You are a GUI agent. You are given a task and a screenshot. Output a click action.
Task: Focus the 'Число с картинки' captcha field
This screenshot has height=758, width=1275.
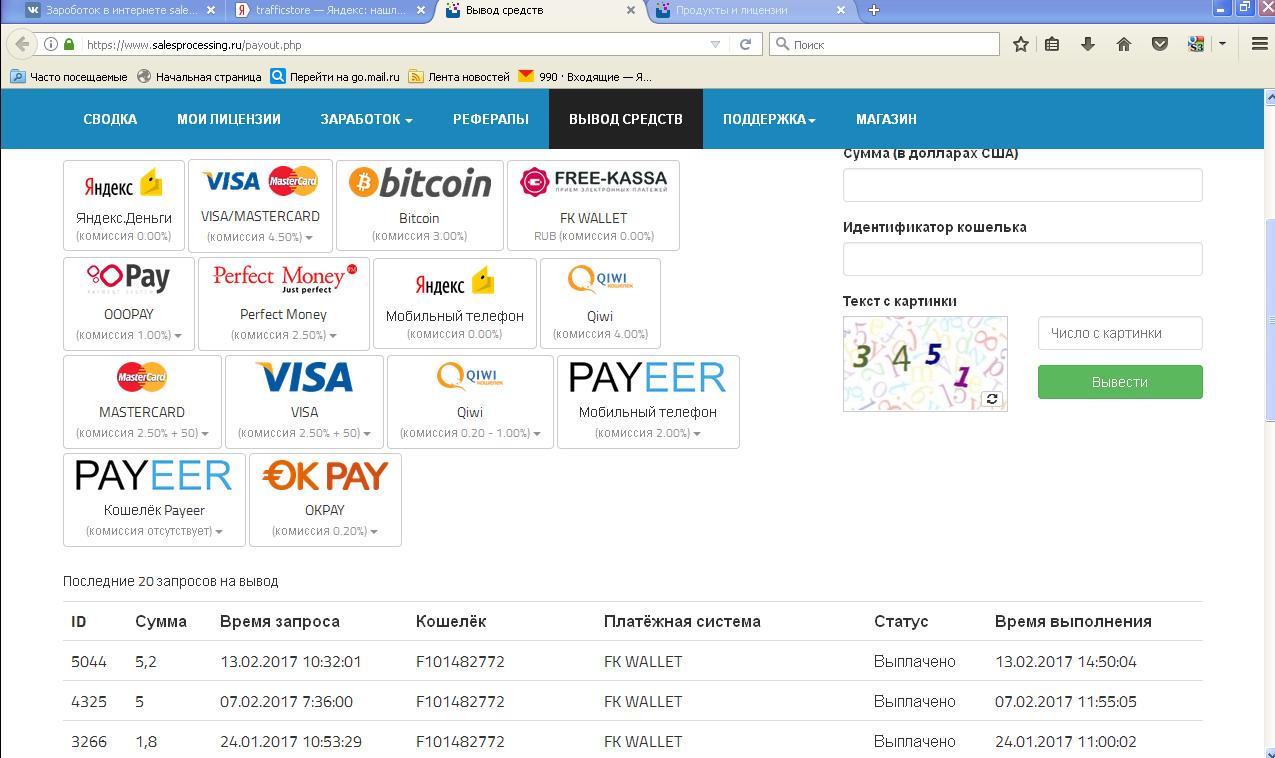coord(1120,333)
